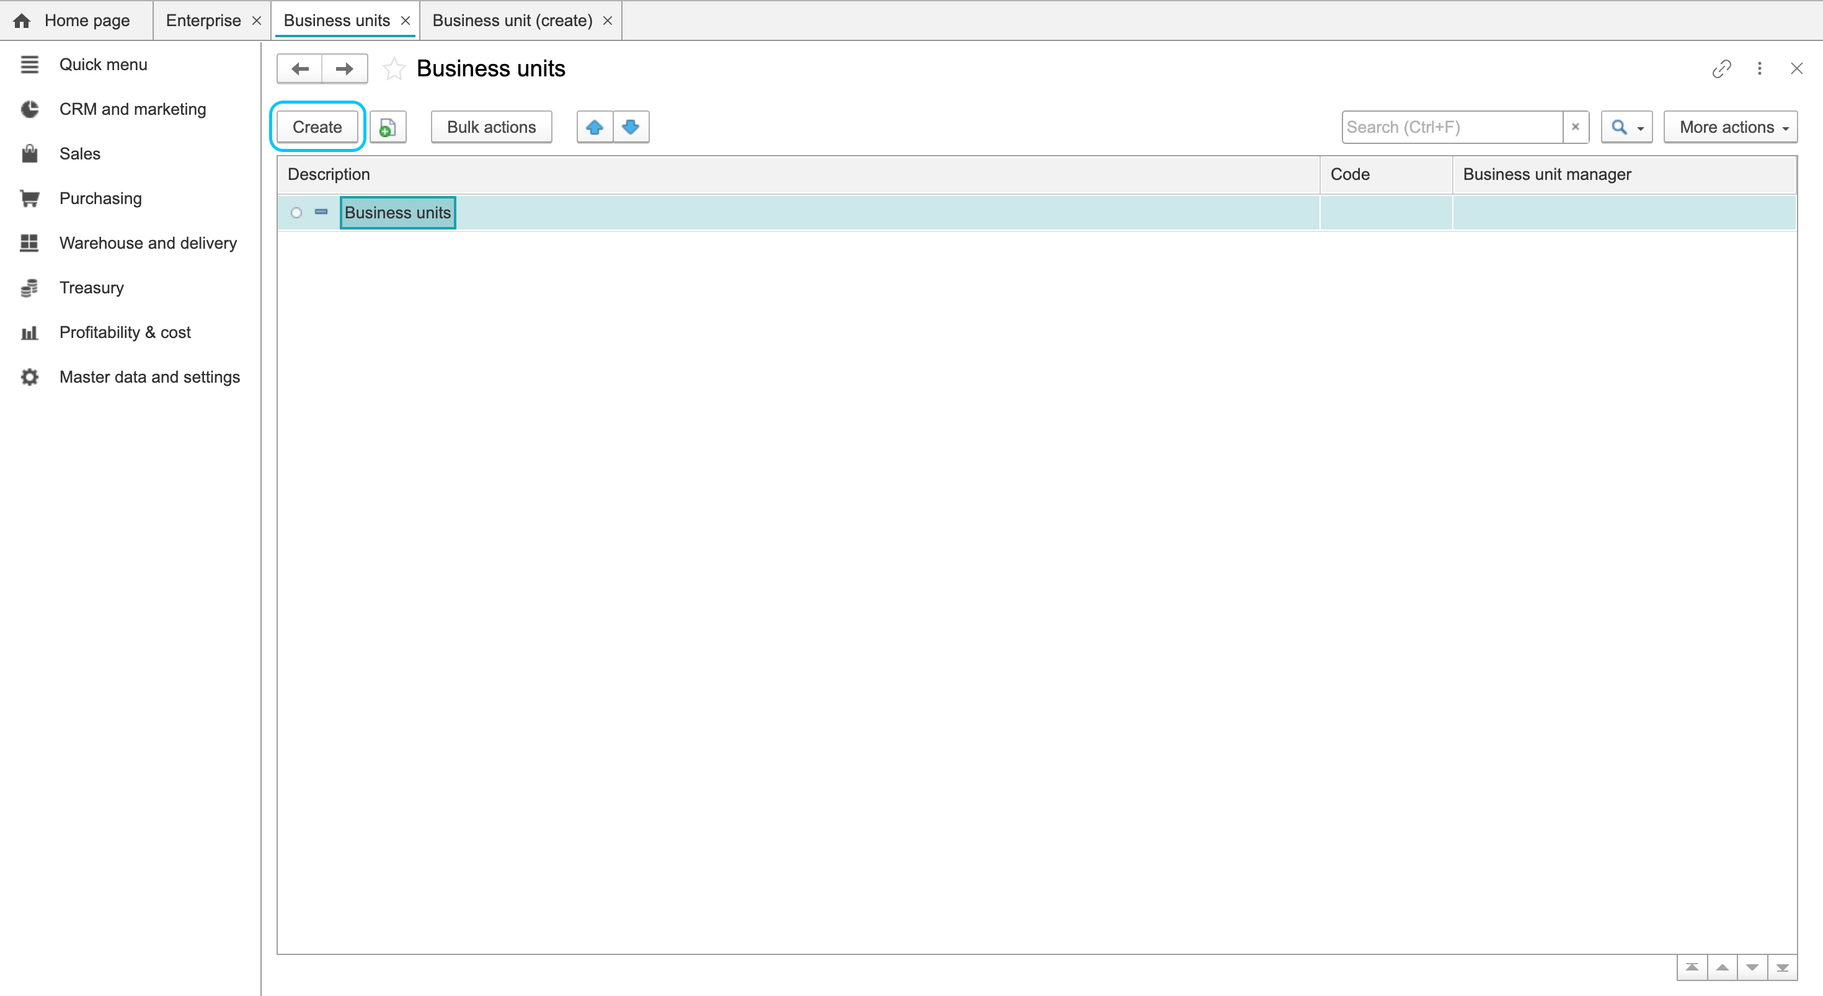1823x996 pixels.
Task: Click the CRM and marketing pie icon
Action: pyautogui.click(x=30, y=109)
